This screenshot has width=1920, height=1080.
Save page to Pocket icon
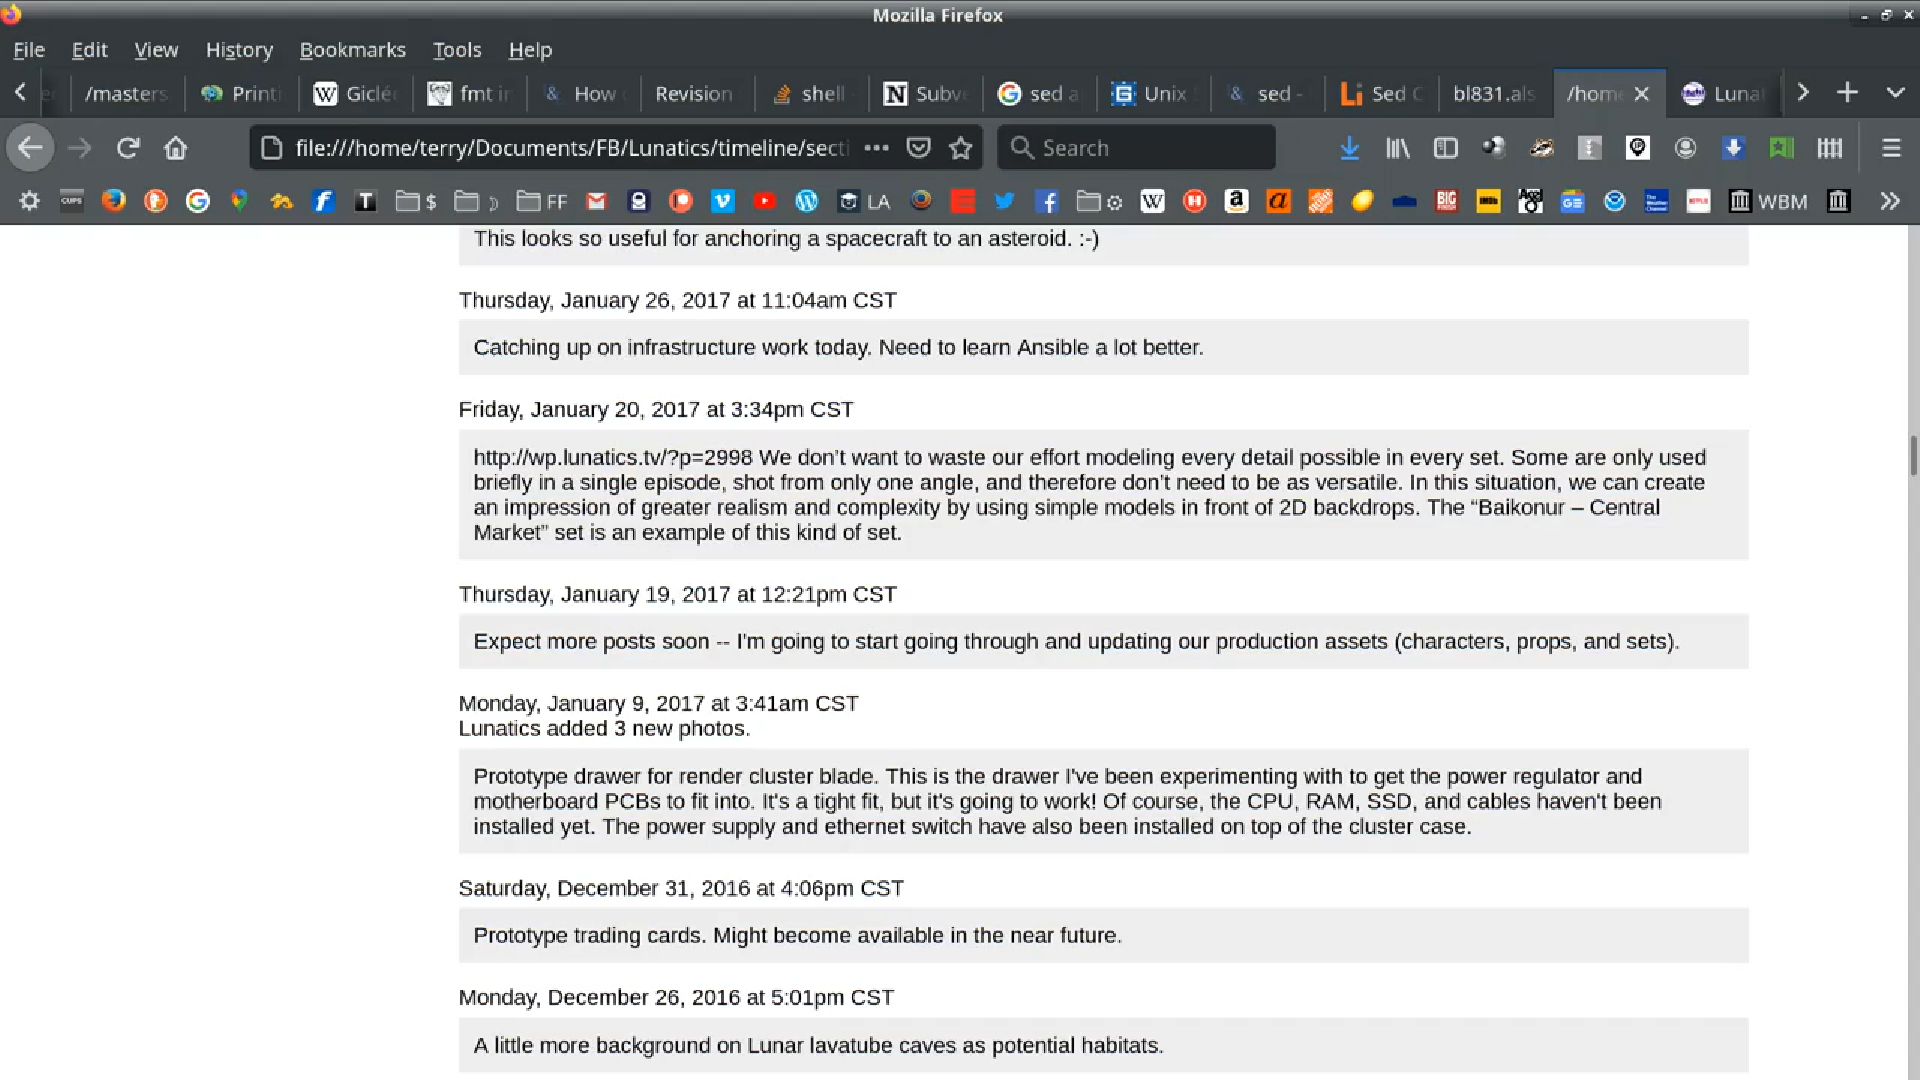point(918,148)
